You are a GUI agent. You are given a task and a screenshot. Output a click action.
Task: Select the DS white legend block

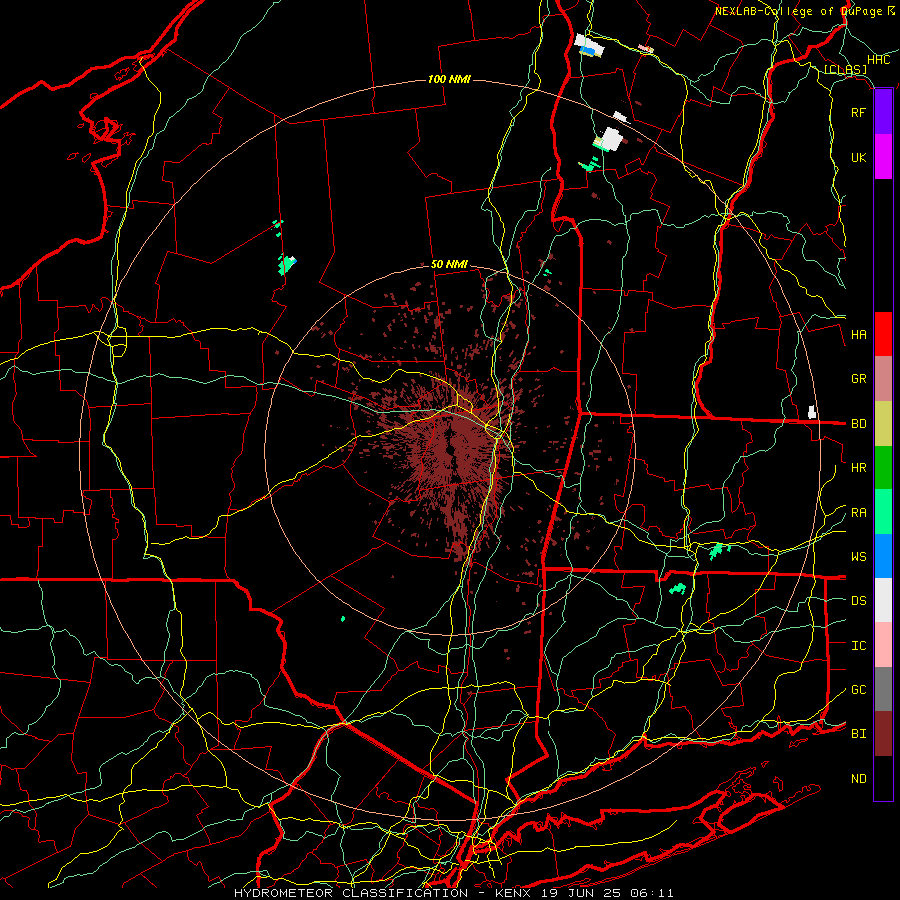click(883, 600)
